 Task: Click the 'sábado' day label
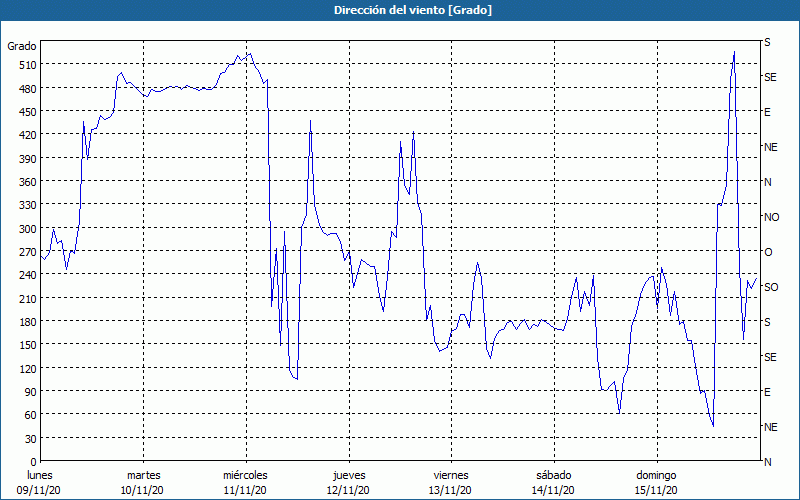tap(554, 476)
